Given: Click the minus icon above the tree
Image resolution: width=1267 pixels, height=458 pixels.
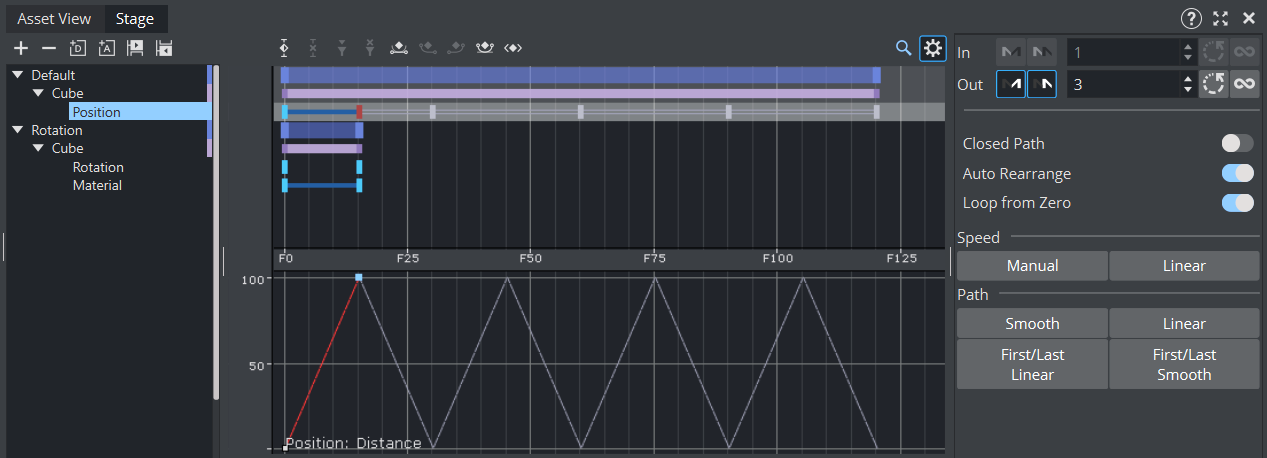Looking at the screenshot, I should [48, 48].
